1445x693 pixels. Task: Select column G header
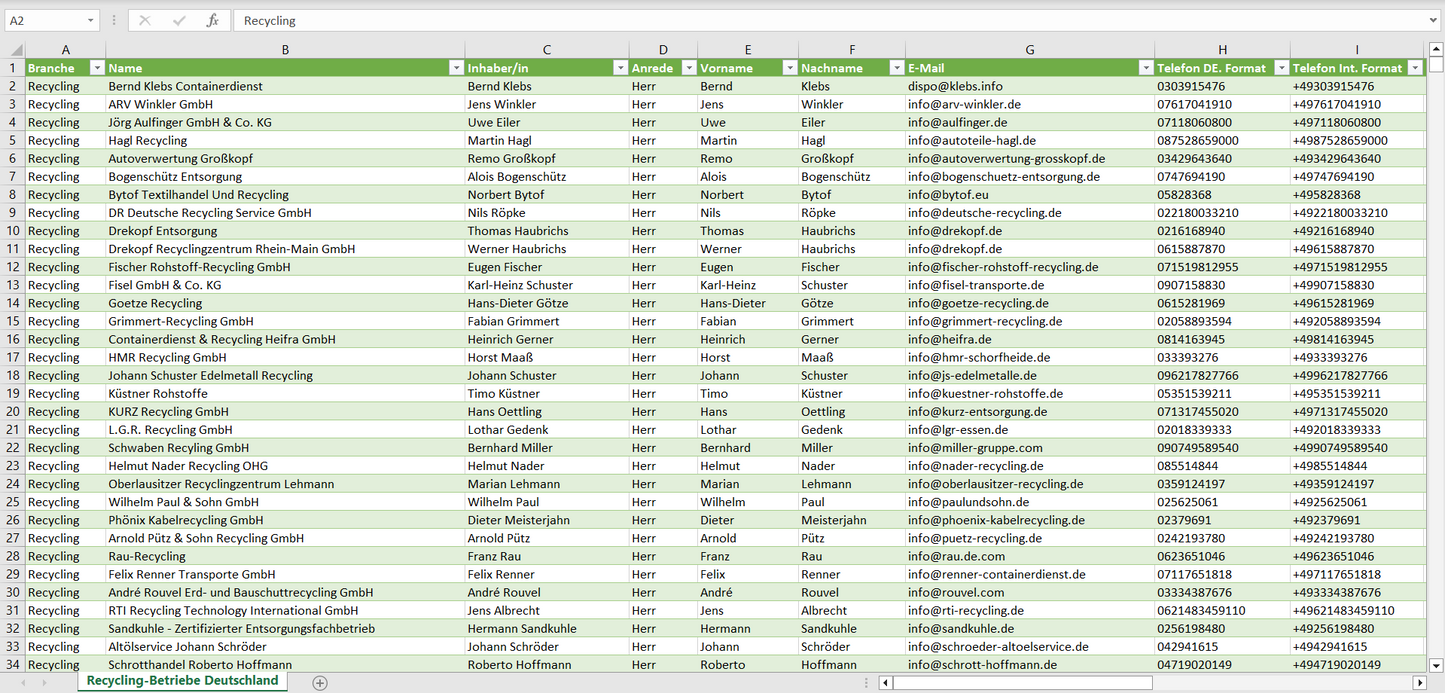point(1029,50)
